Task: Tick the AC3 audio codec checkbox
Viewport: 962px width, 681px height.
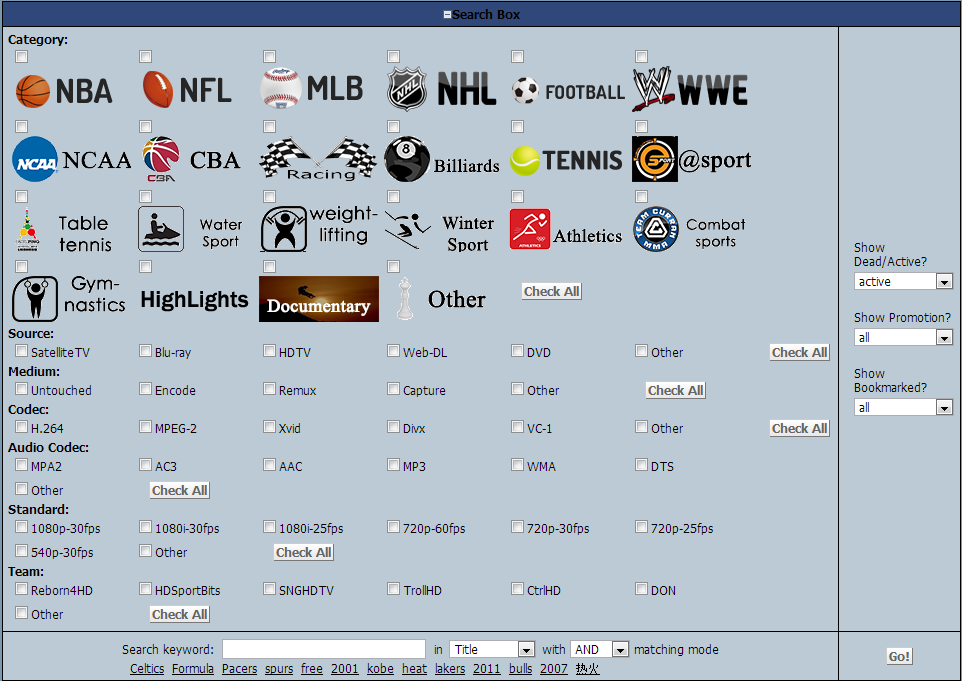Action: [145, 465]
